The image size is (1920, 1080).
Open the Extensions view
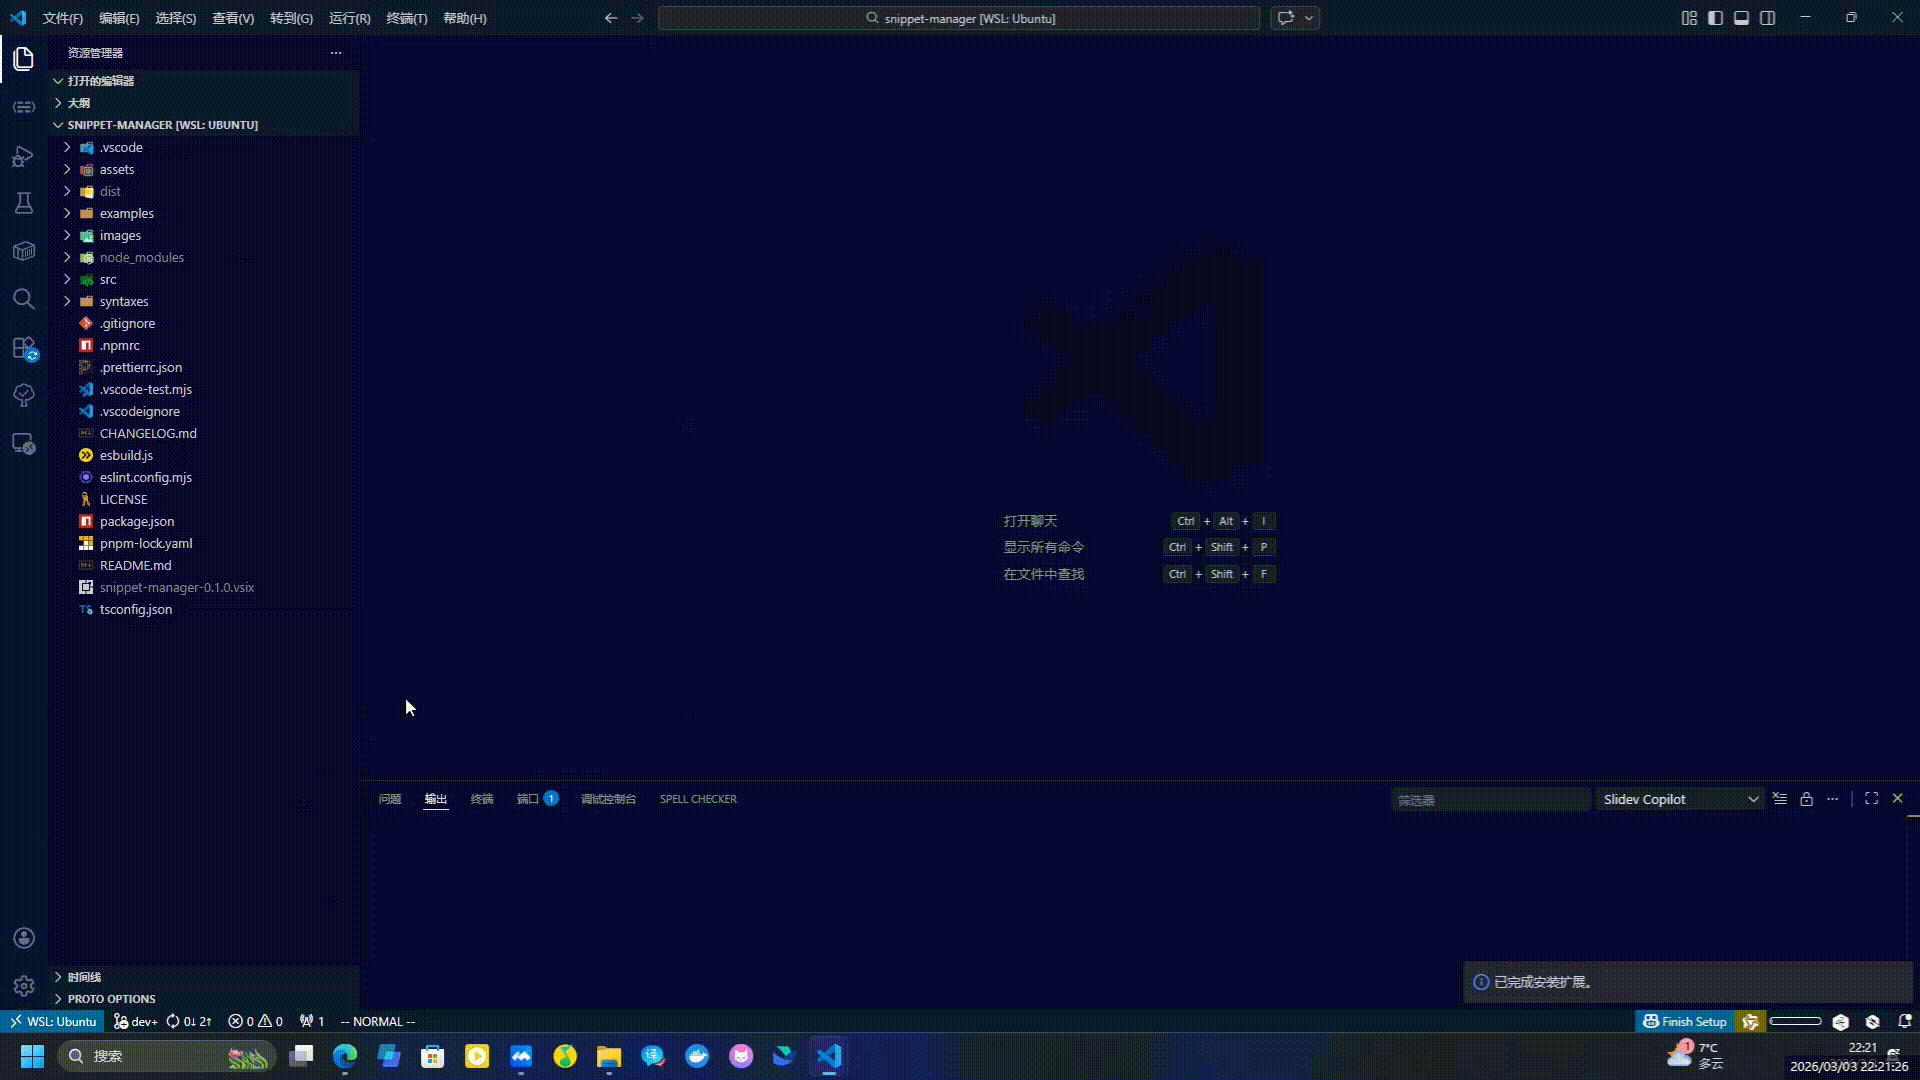tap(23, 348)
